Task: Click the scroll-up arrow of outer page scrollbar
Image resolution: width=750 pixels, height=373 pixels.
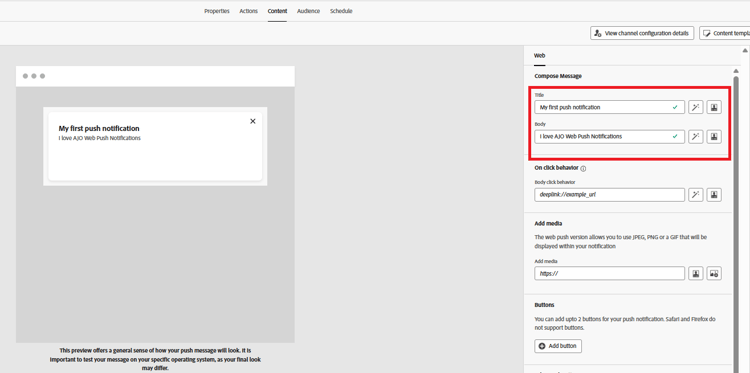Action: [x=745, y=50]
